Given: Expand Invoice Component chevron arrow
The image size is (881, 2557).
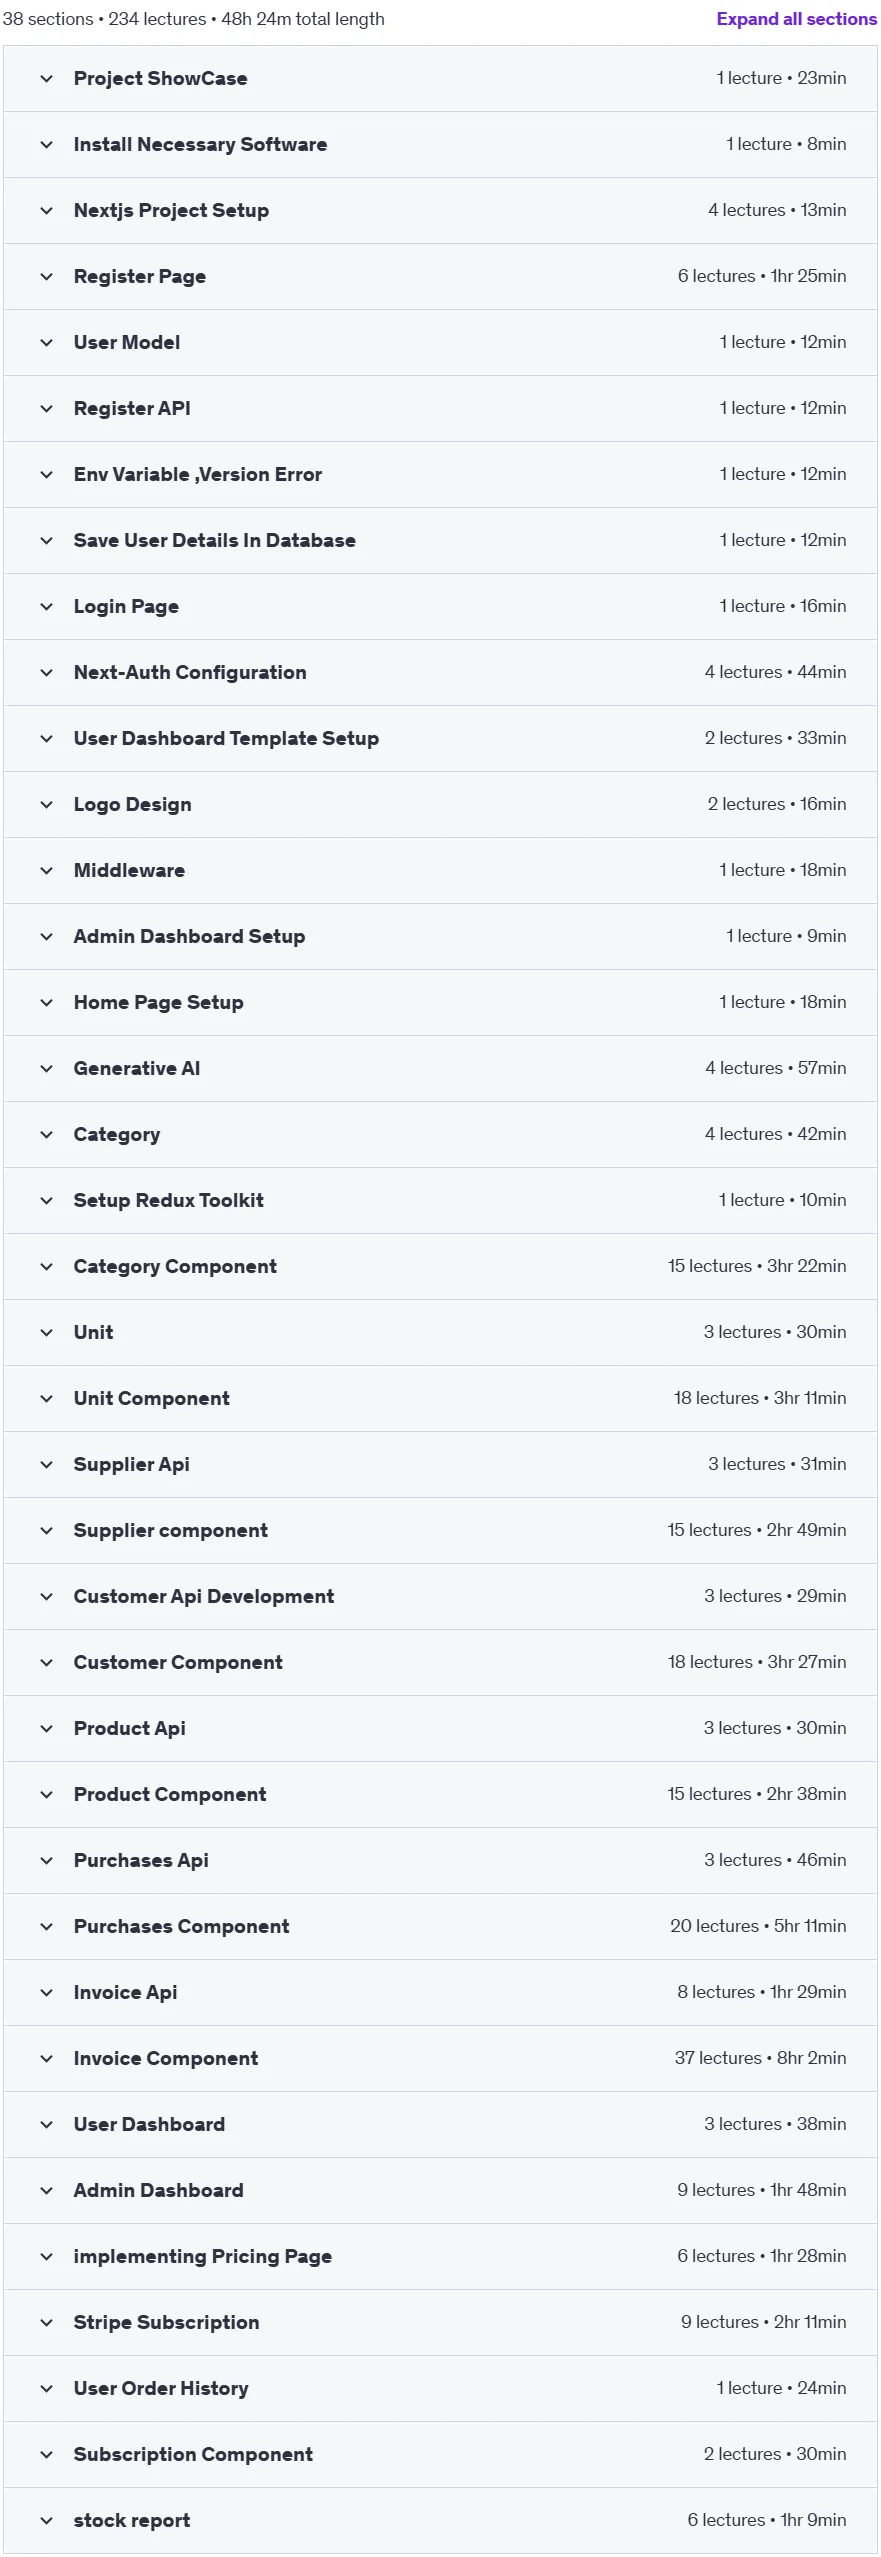Looking at the screenshot, I should (46, 2059).
